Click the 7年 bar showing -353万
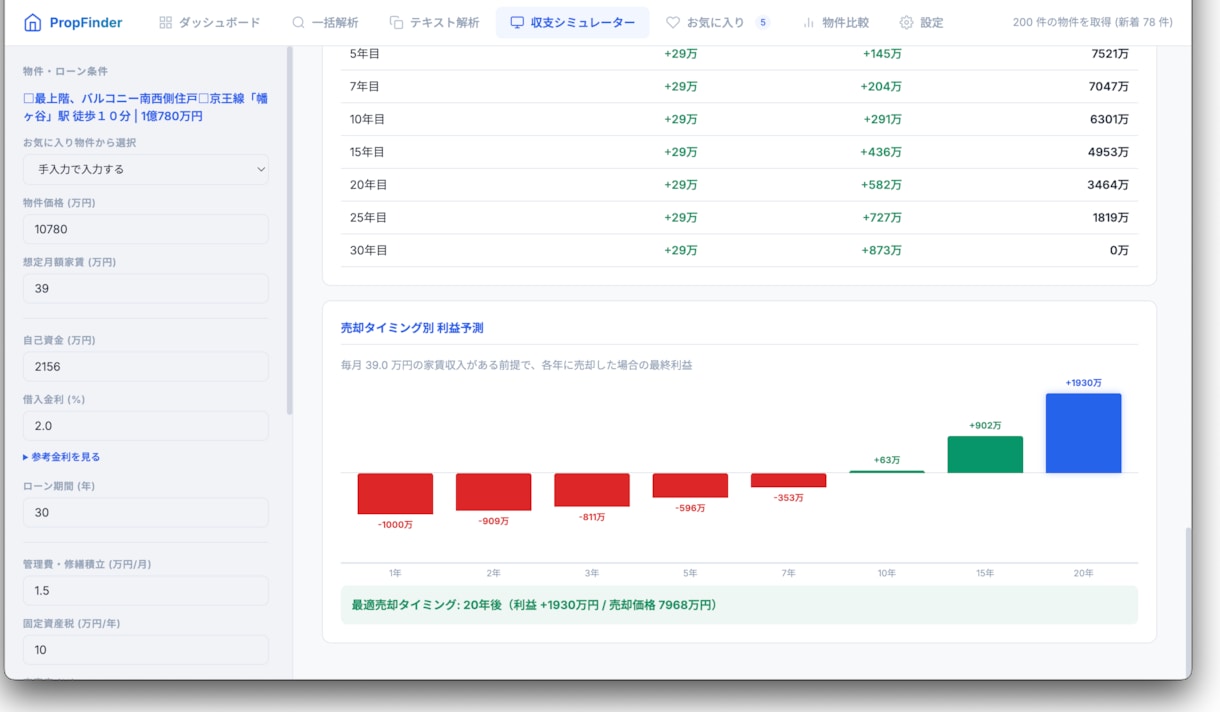The height and width of the screenshot is (712, 1220). pos(788,480)
